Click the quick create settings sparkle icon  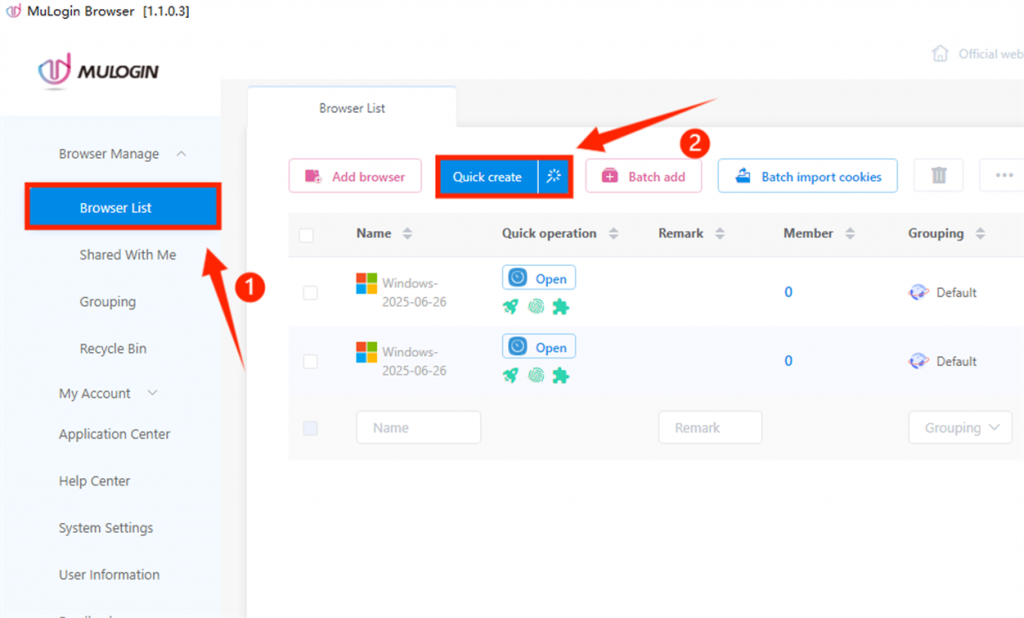click(x=554, y=176)
